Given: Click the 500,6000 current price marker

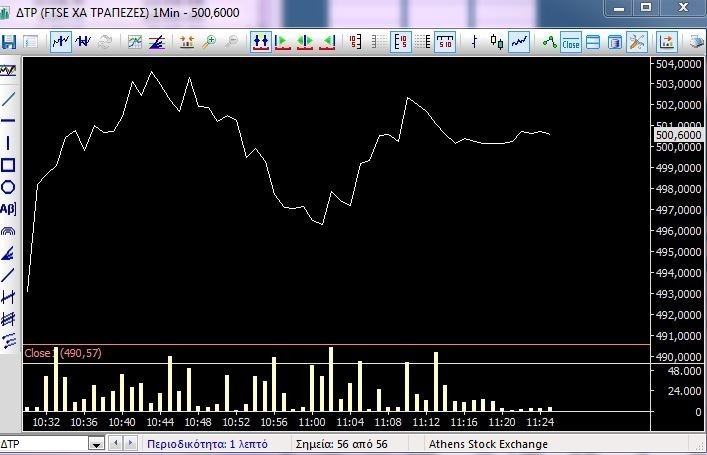Looking at the screenshot, I should click(x=677, y=134).
